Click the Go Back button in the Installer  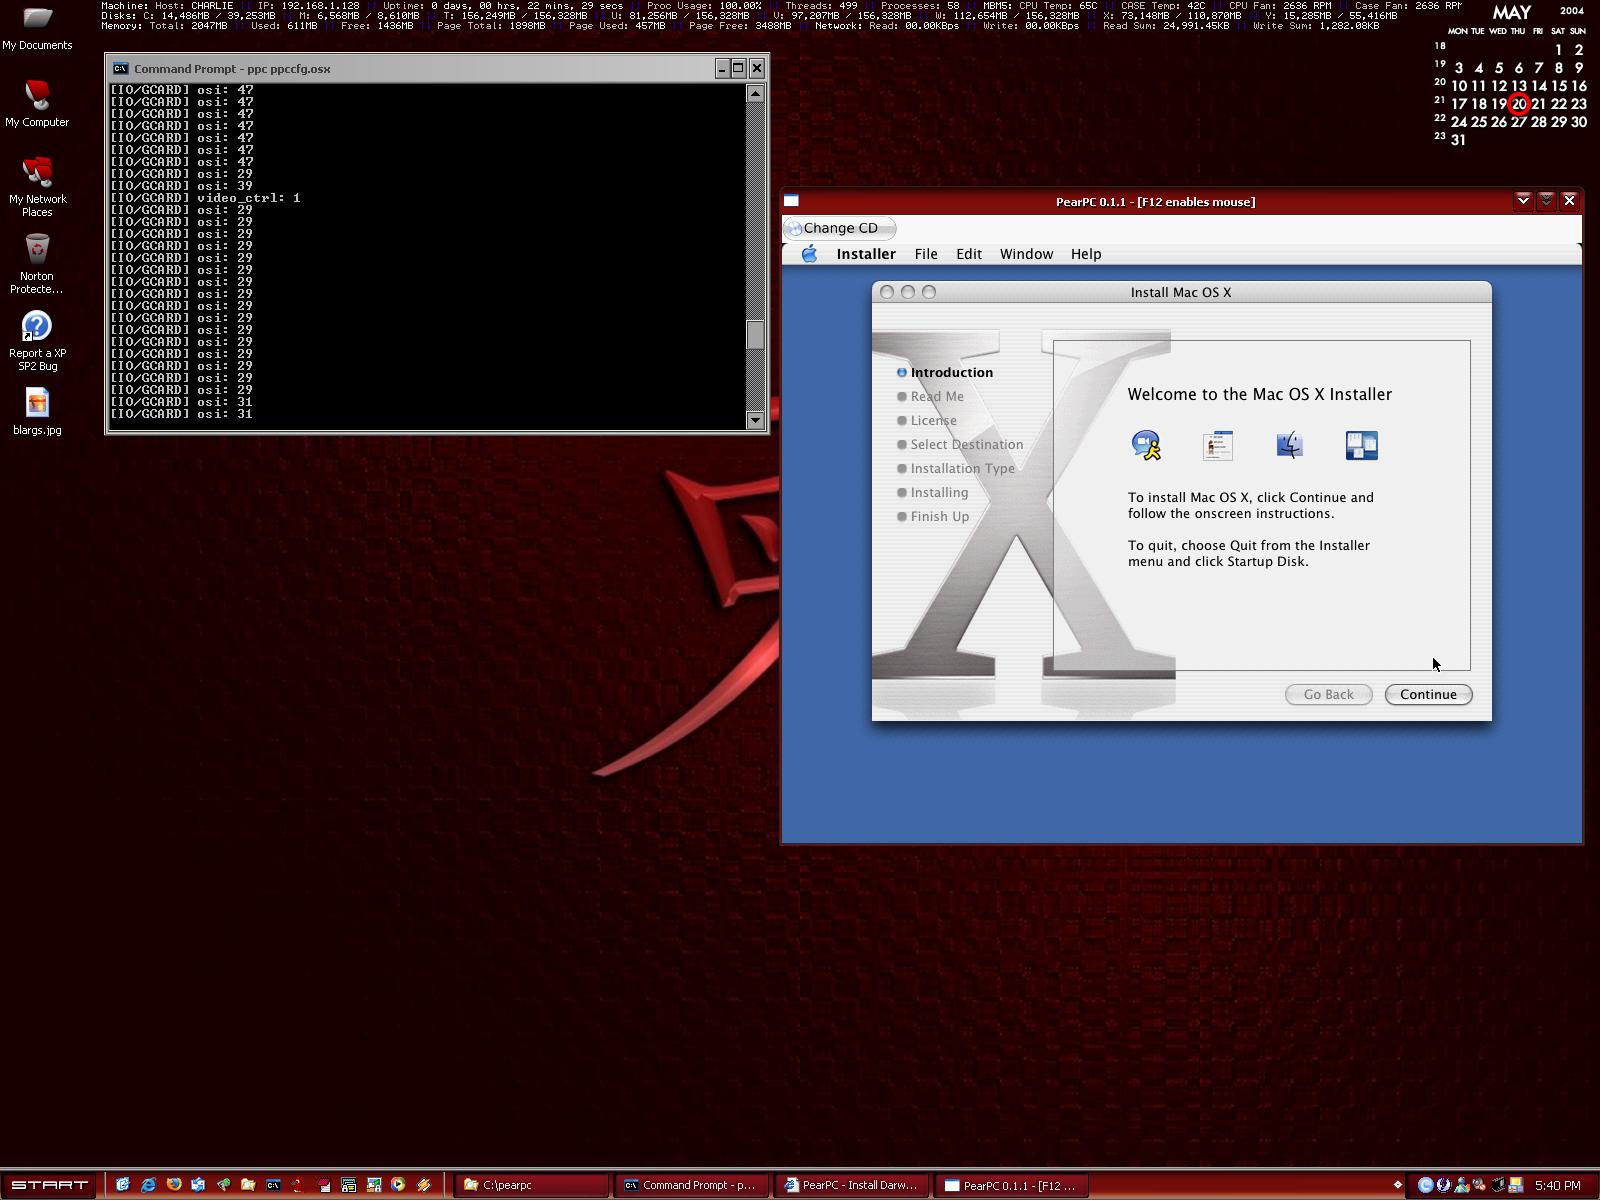1329,694
